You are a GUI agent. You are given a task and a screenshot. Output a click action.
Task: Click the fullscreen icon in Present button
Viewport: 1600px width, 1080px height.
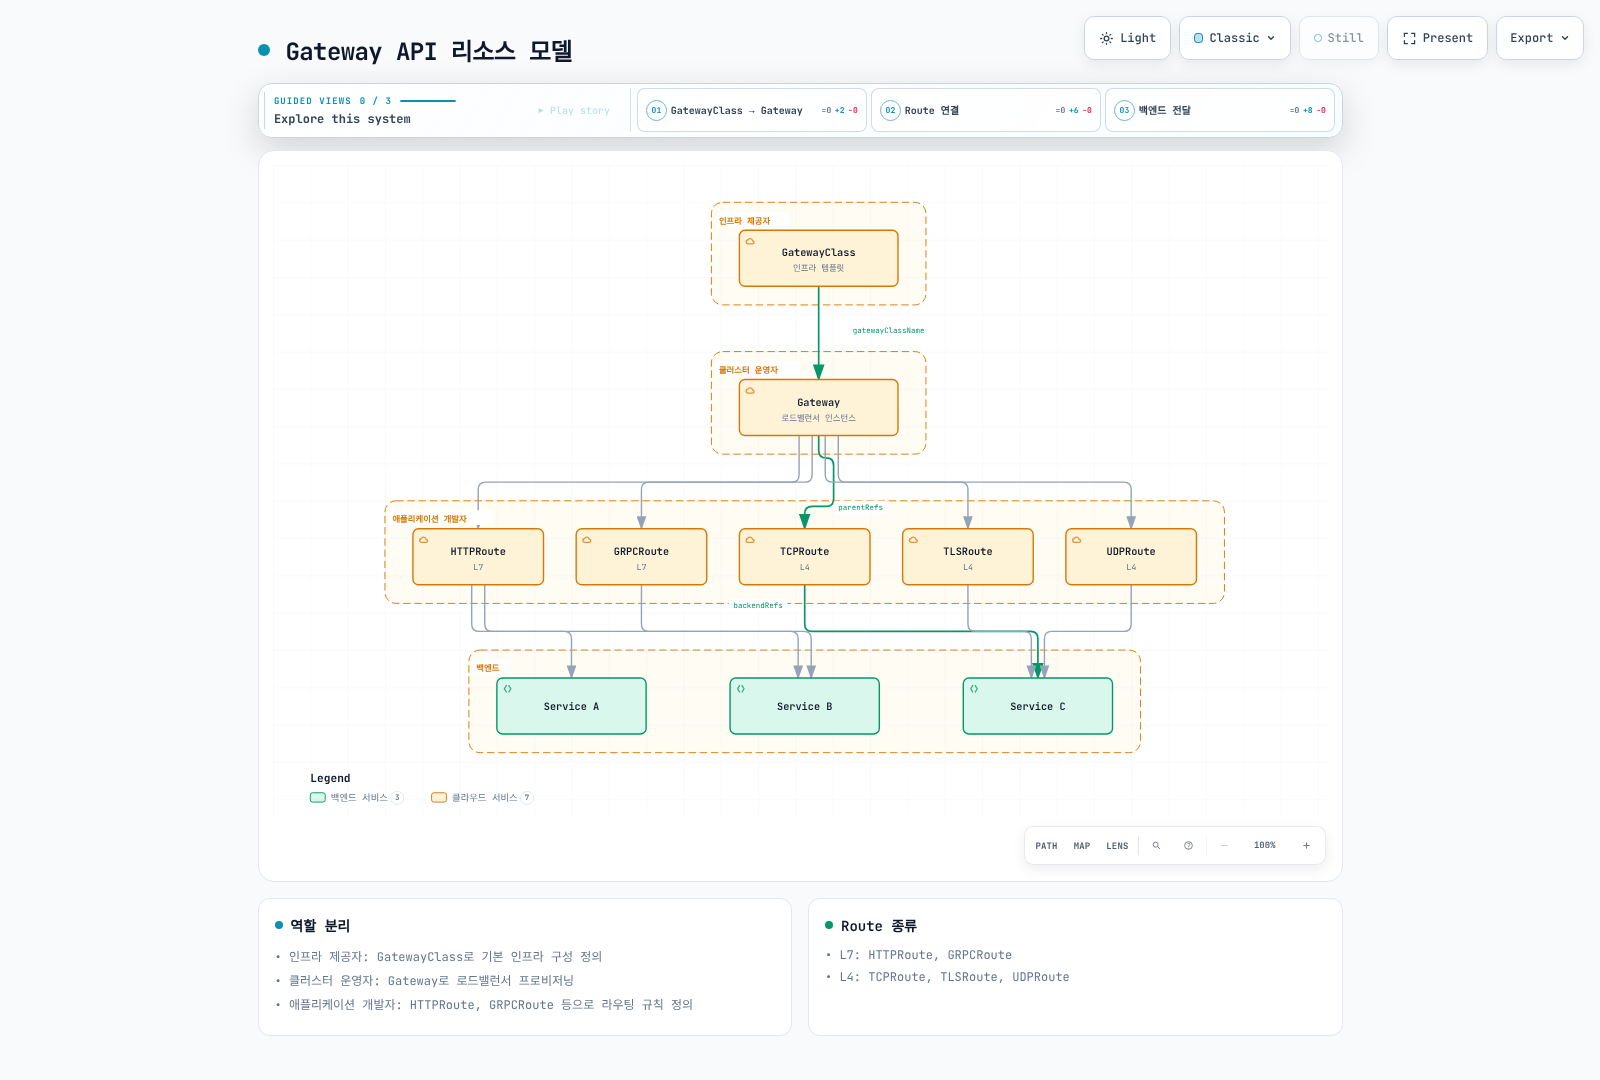pyautogui.click(x=1409, y=38)
